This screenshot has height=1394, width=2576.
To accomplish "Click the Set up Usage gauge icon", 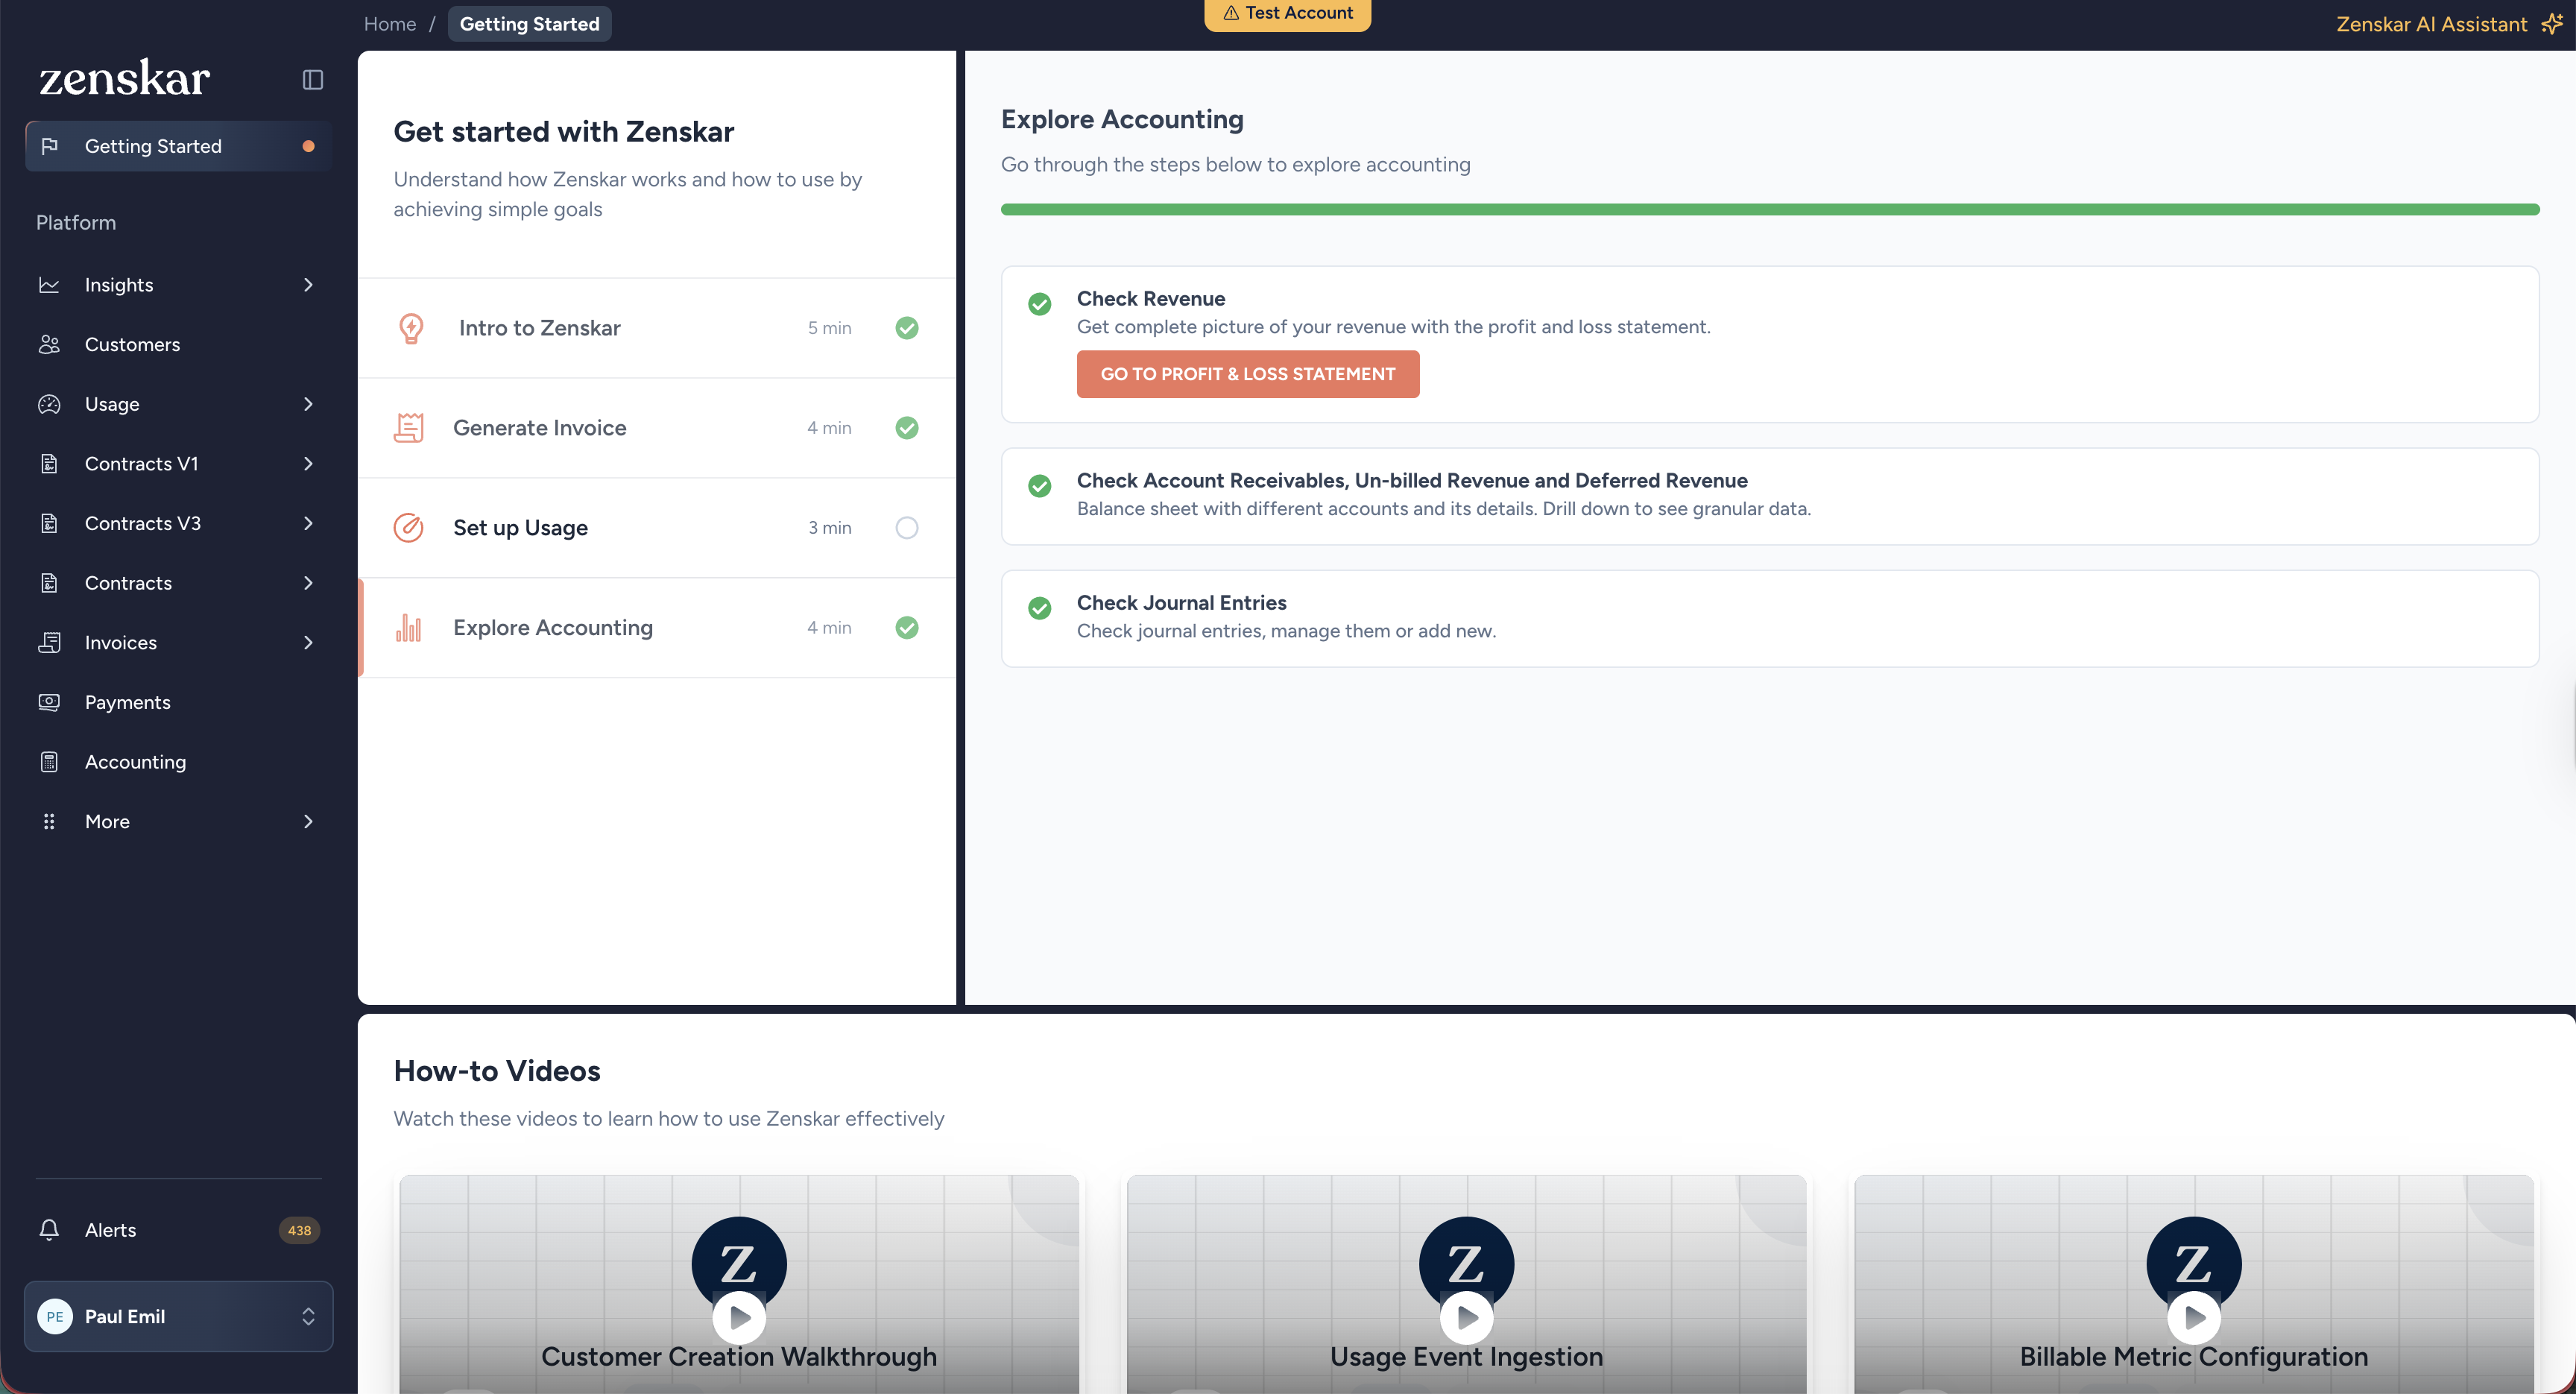I will click(x=408, y=528).
